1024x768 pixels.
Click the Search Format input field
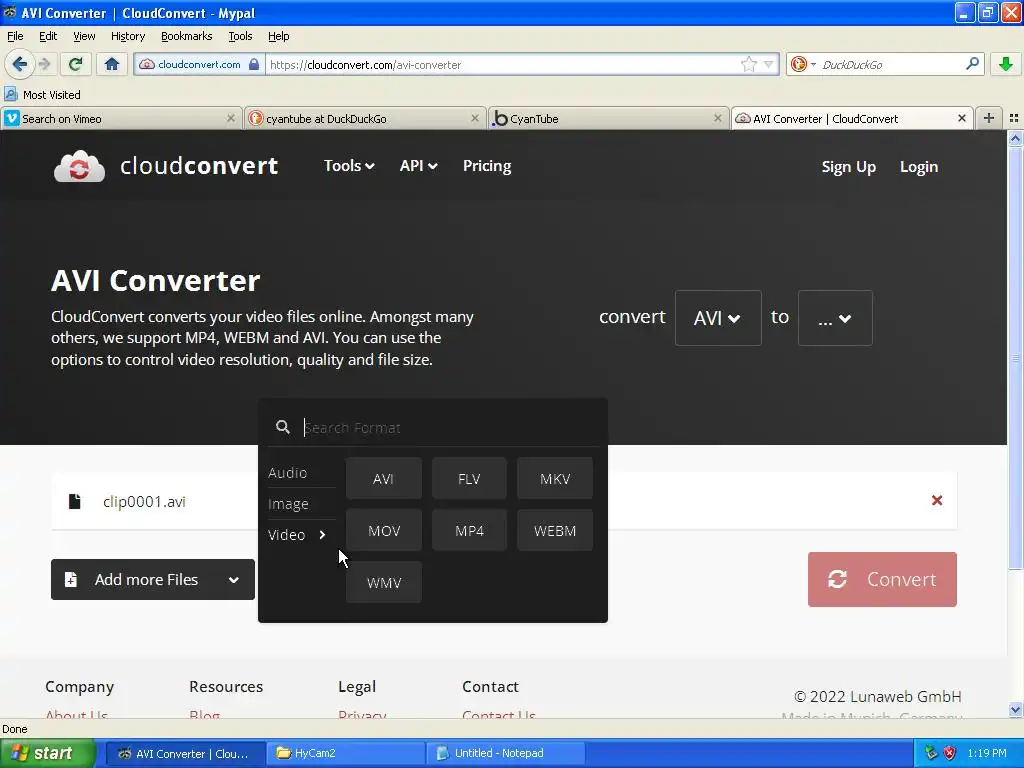click(451, 428)
